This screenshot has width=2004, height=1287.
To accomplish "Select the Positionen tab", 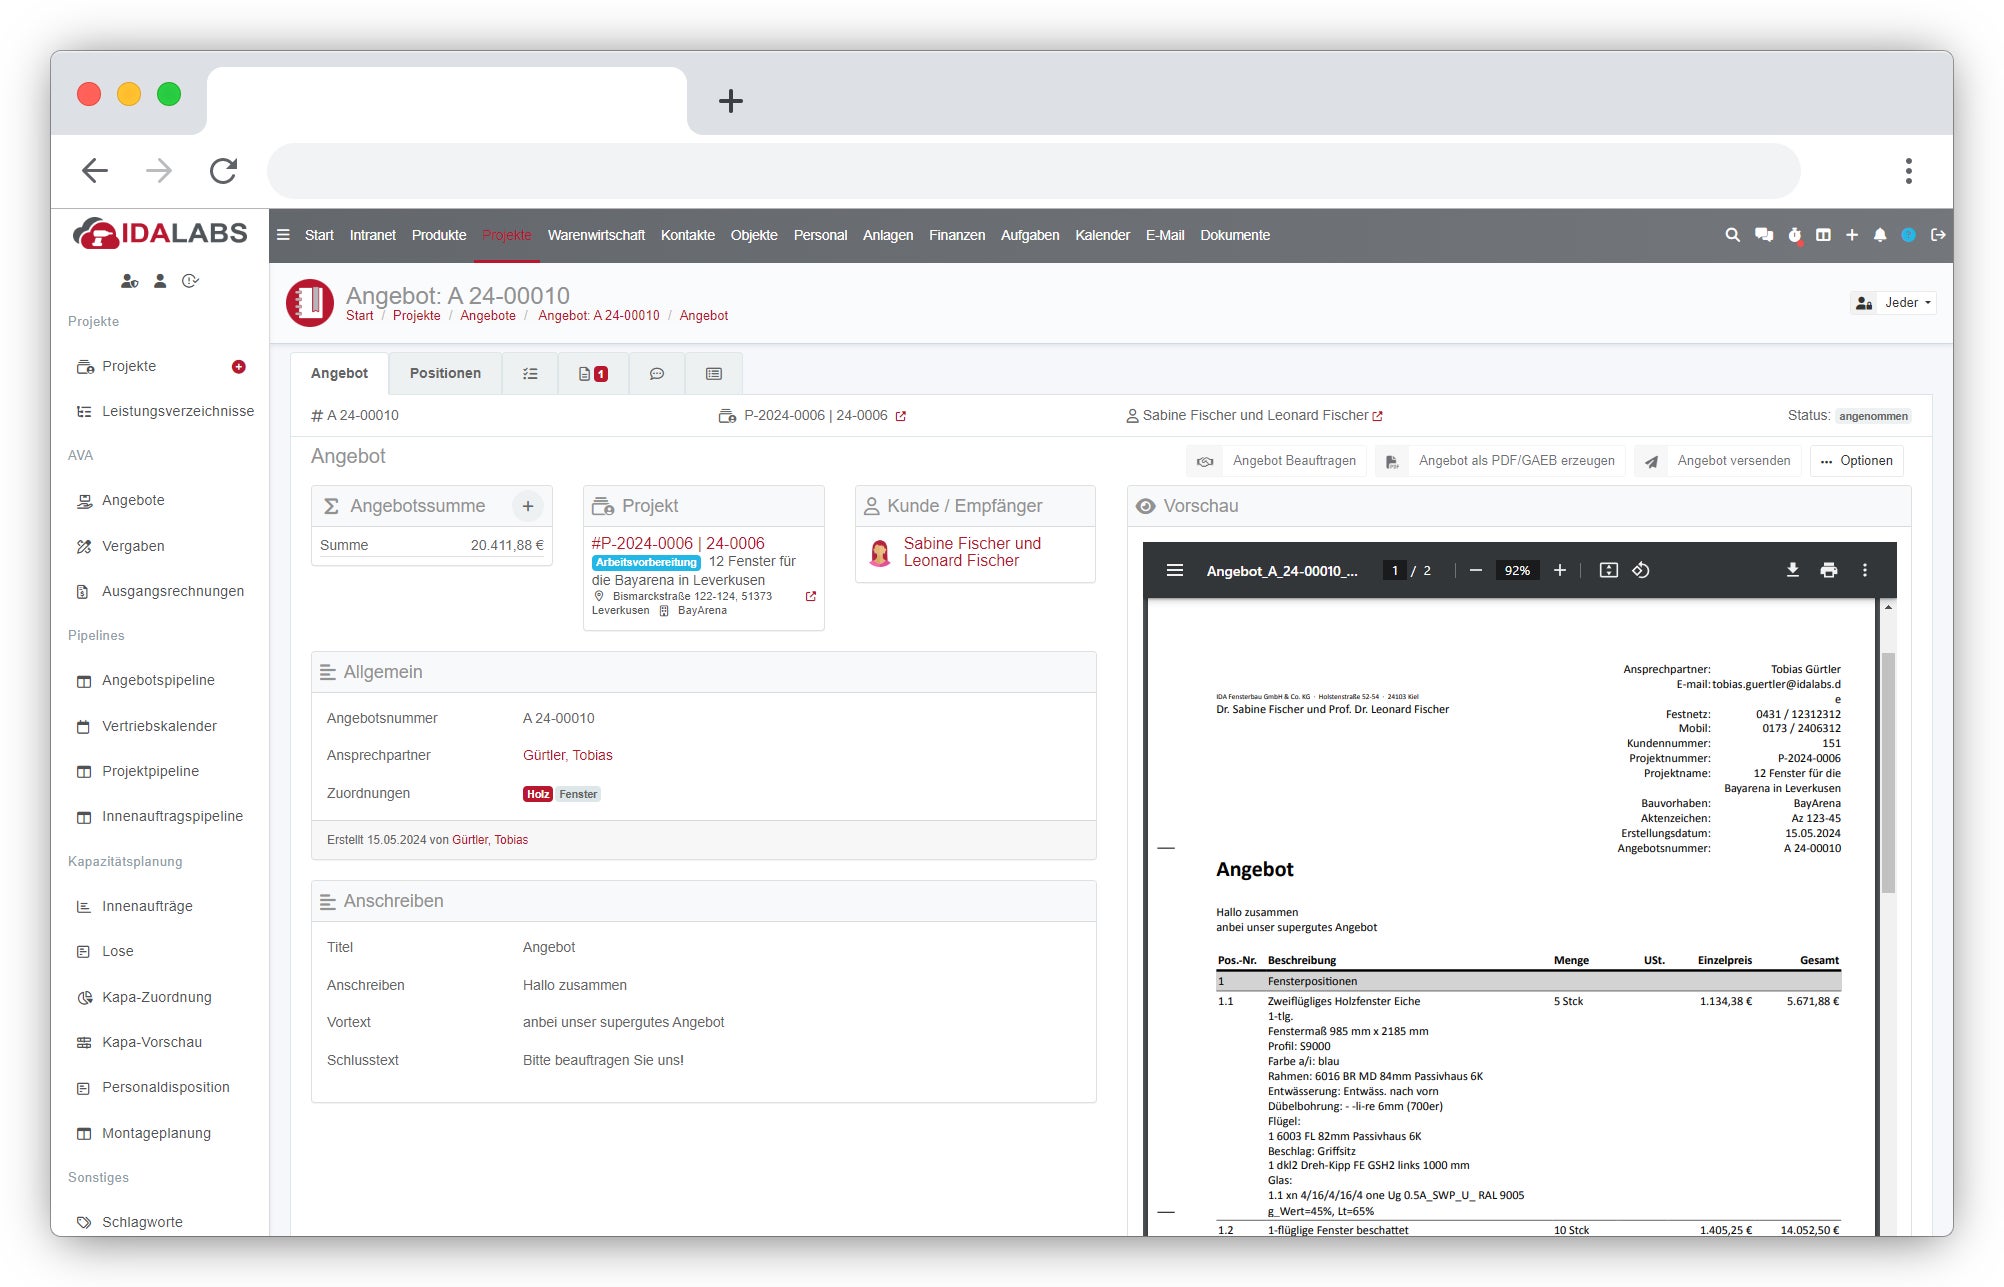I will (445, 373).
